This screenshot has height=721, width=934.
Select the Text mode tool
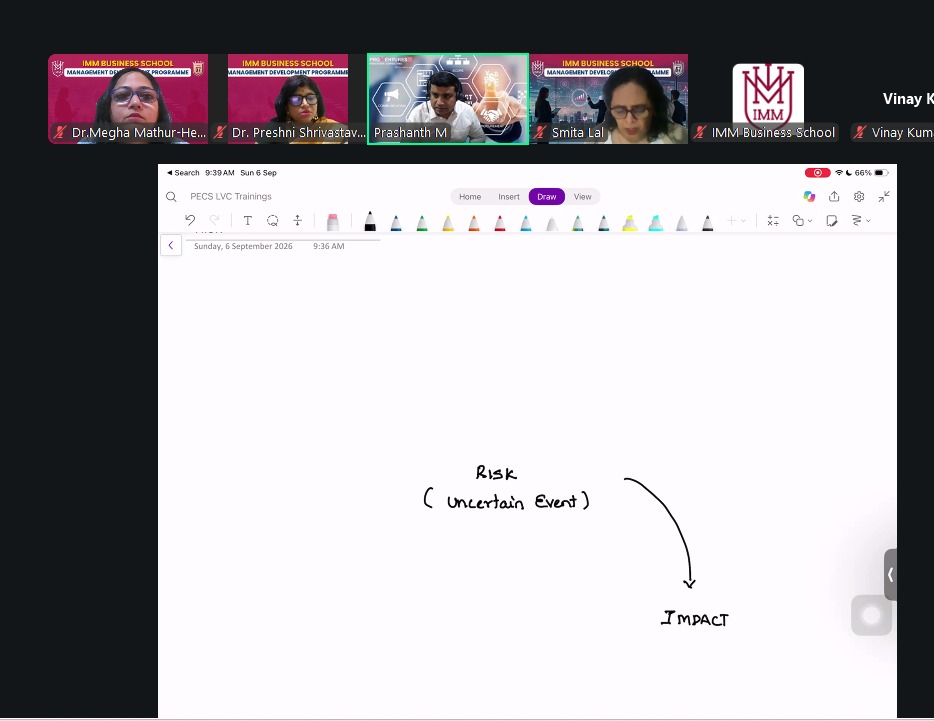tap(248, 220)
